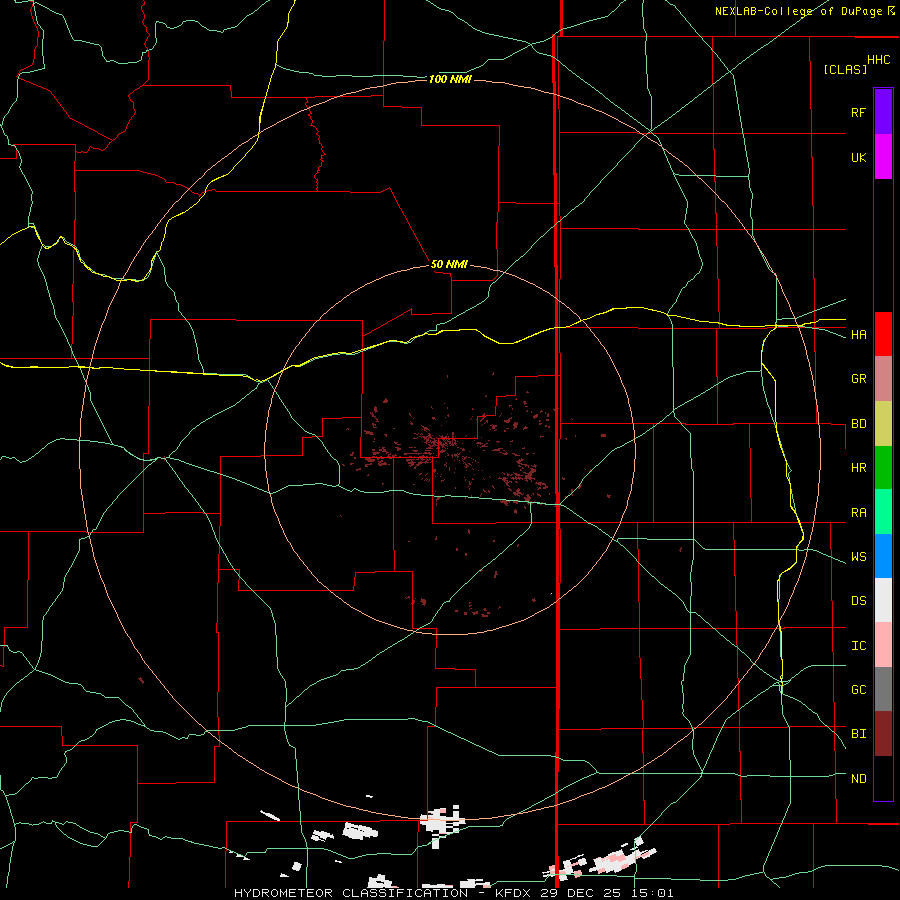Select the GR legend color block
Viewport: 900px width, 900px height.
pos(883,379)
